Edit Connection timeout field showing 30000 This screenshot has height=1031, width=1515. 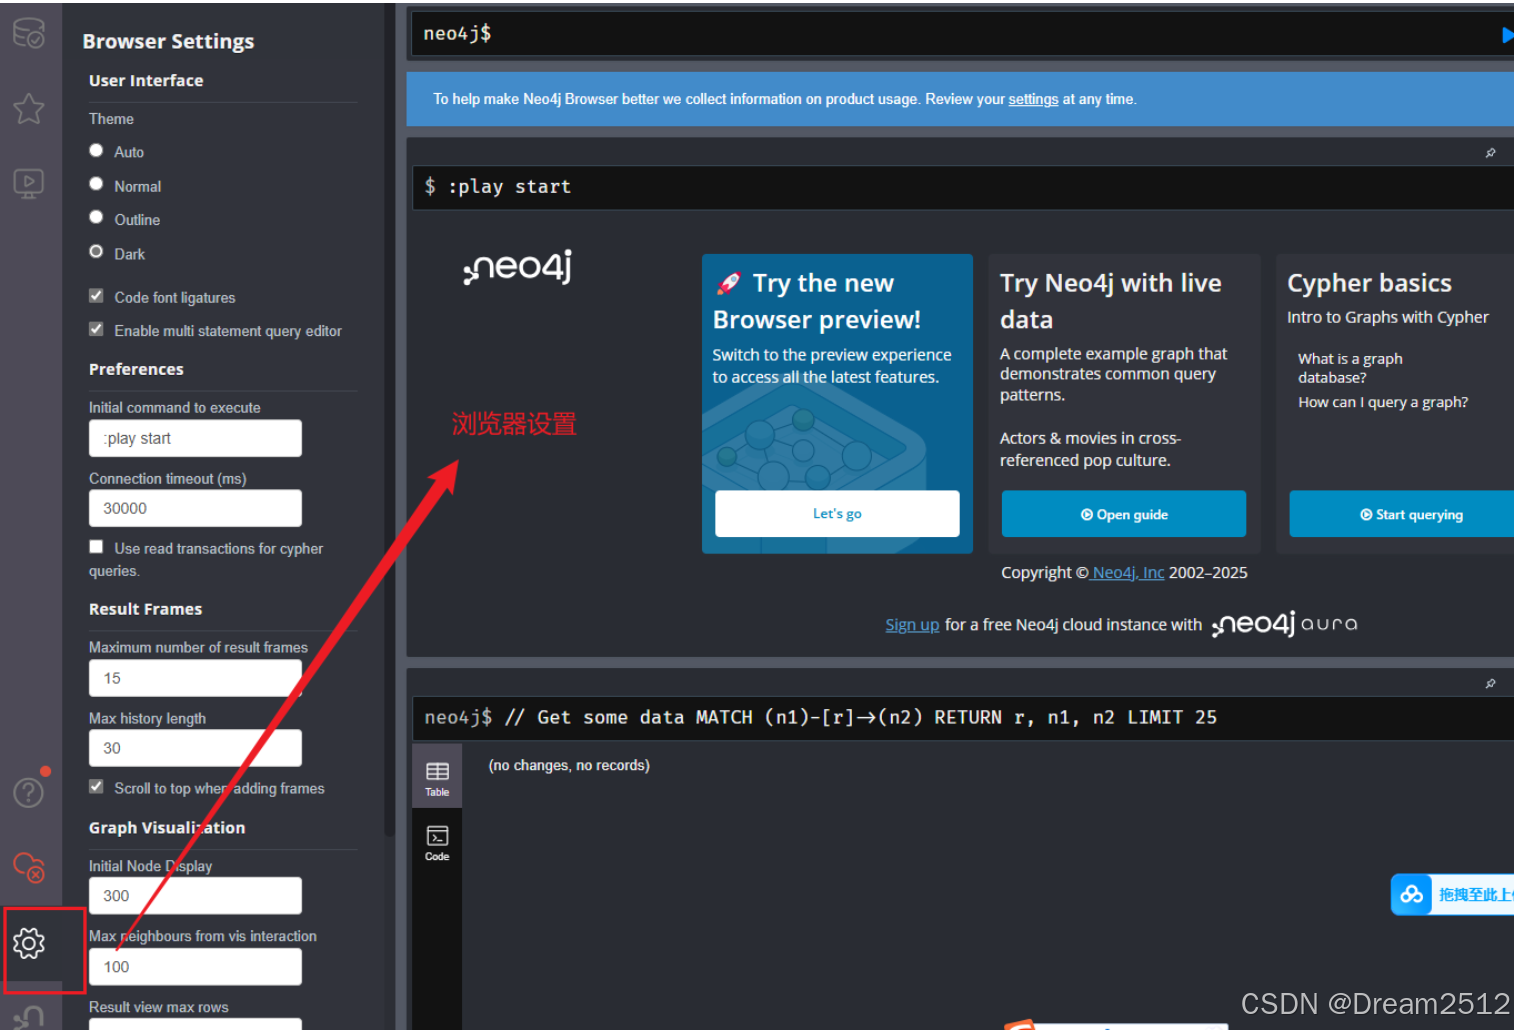click(x=195, y=508)
